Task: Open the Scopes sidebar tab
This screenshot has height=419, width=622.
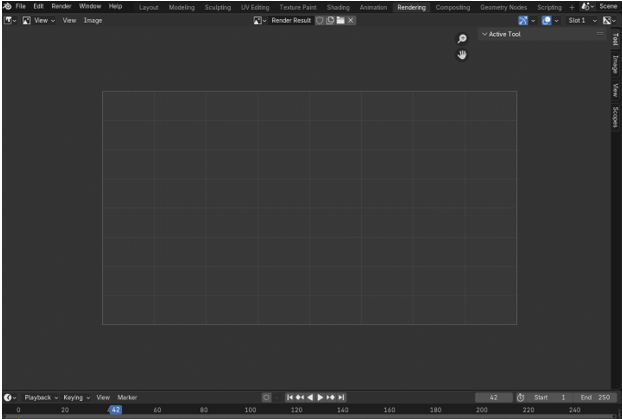Action: [615, 116]
